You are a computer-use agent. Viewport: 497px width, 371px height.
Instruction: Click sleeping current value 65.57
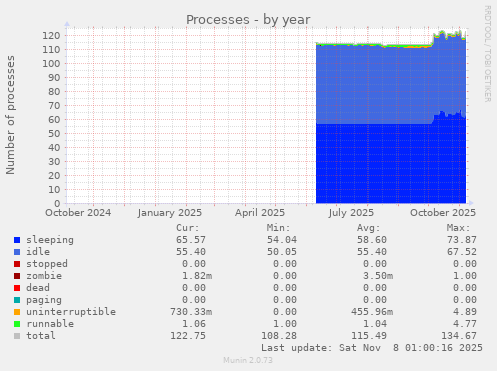click(x=191, y=240)
